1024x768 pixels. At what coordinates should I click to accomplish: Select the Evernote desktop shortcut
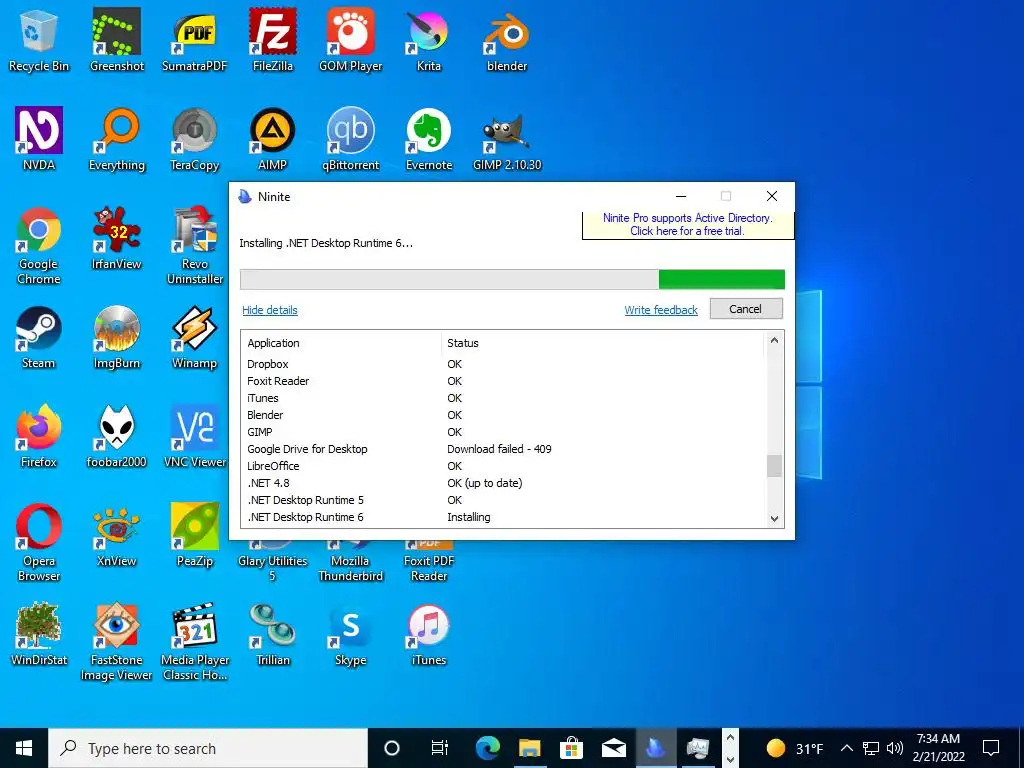428,139
